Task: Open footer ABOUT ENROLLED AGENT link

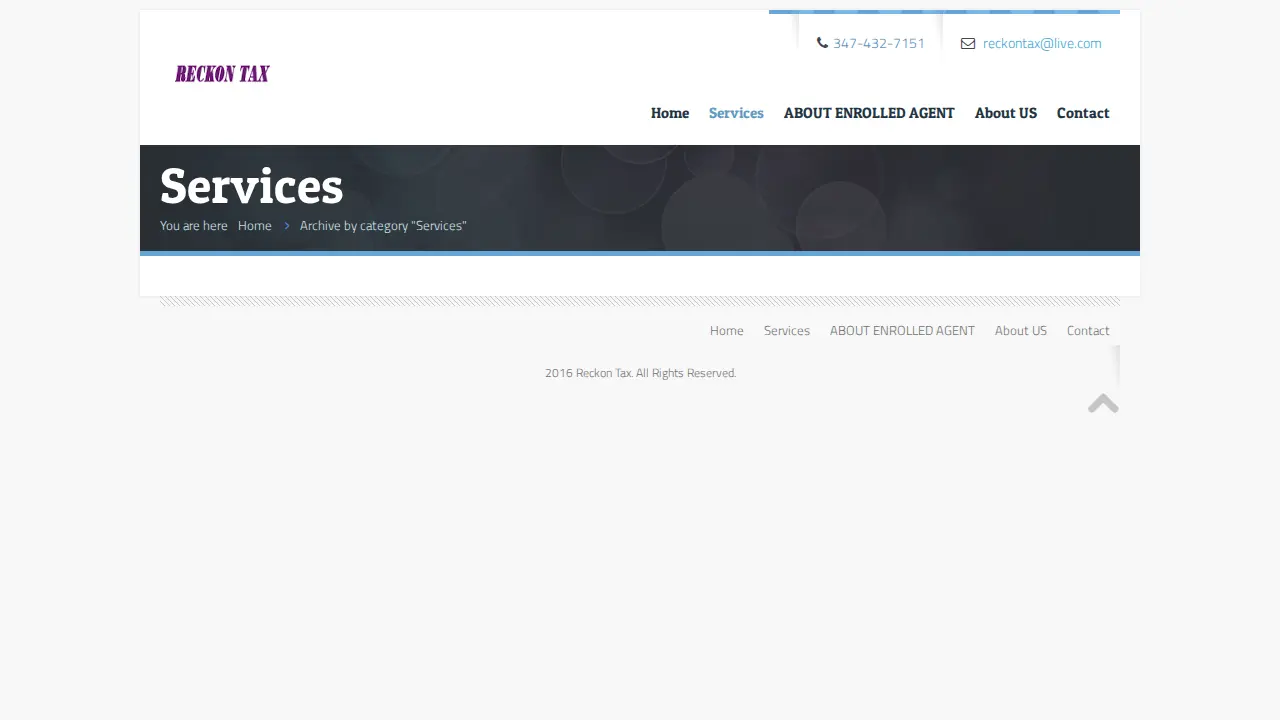Action: (902, 331)
